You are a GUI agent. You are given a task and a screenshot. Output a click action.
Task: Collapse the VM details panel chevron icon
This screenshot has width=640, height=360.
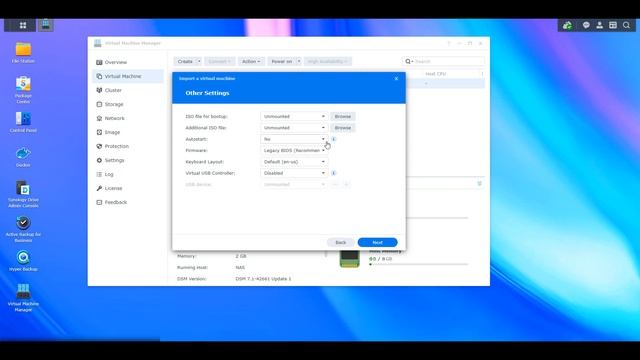point(480,184)
